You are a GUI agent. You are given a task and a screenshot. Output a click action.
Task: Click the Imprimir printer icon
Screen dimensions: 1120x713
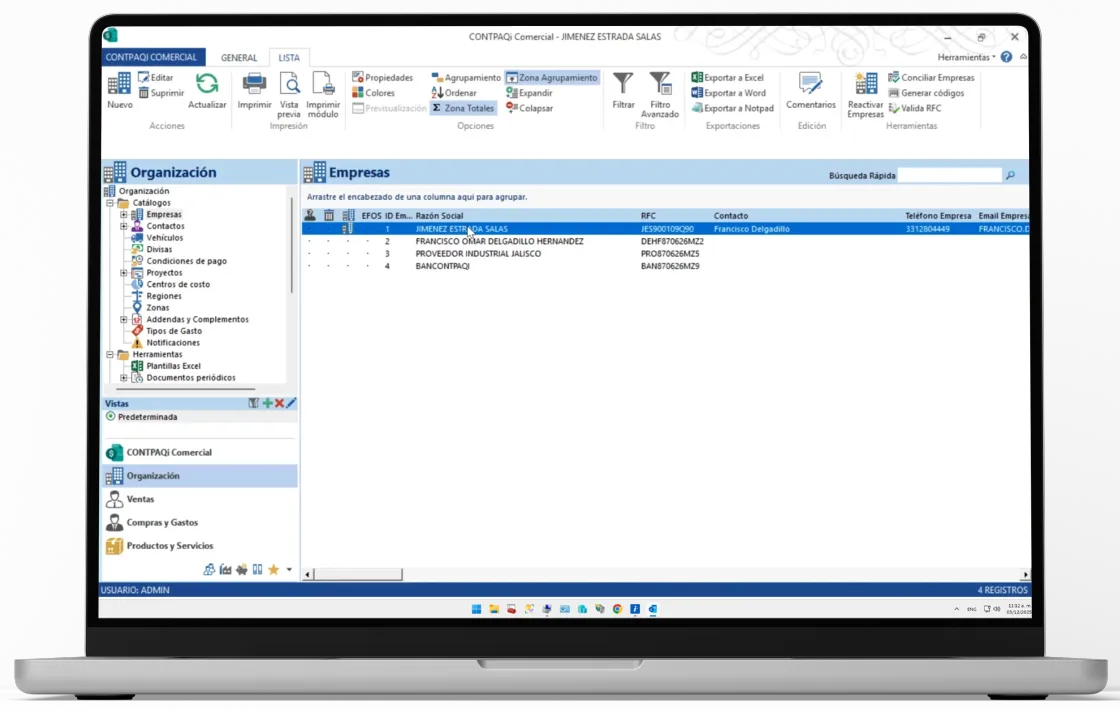254,84
